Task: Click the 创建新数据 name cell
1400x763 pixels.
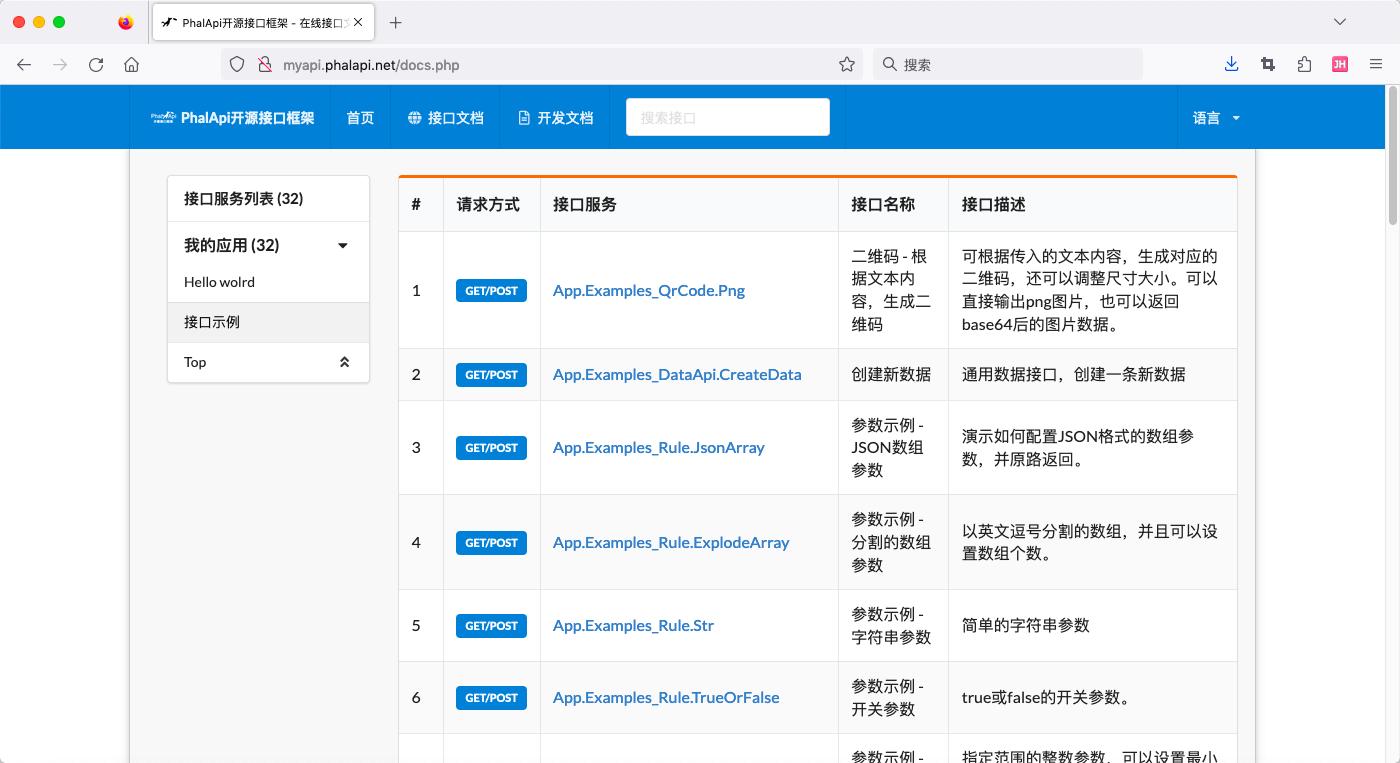Action: pyautogui.click(x=891, y=374)
